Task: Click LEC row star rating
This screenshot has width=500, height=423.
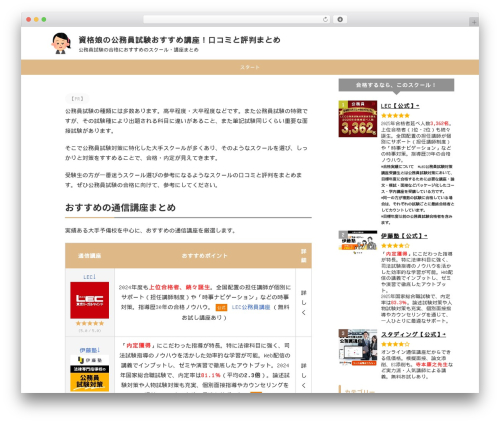Action: pyautogui.click(x=89, y=323)
